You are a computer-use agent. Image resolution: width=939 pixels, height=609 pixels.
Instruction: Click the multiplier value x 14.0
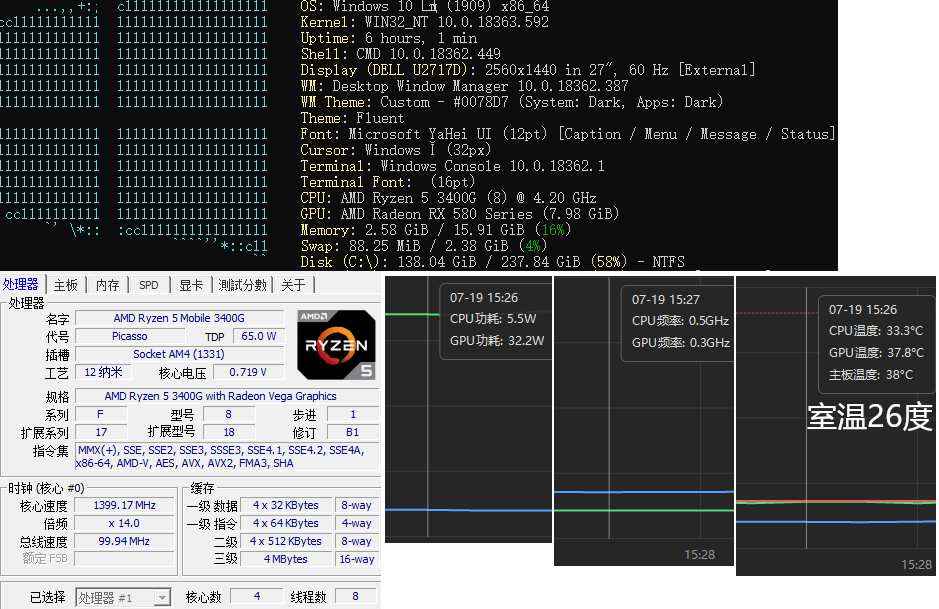tap(125, 523)
